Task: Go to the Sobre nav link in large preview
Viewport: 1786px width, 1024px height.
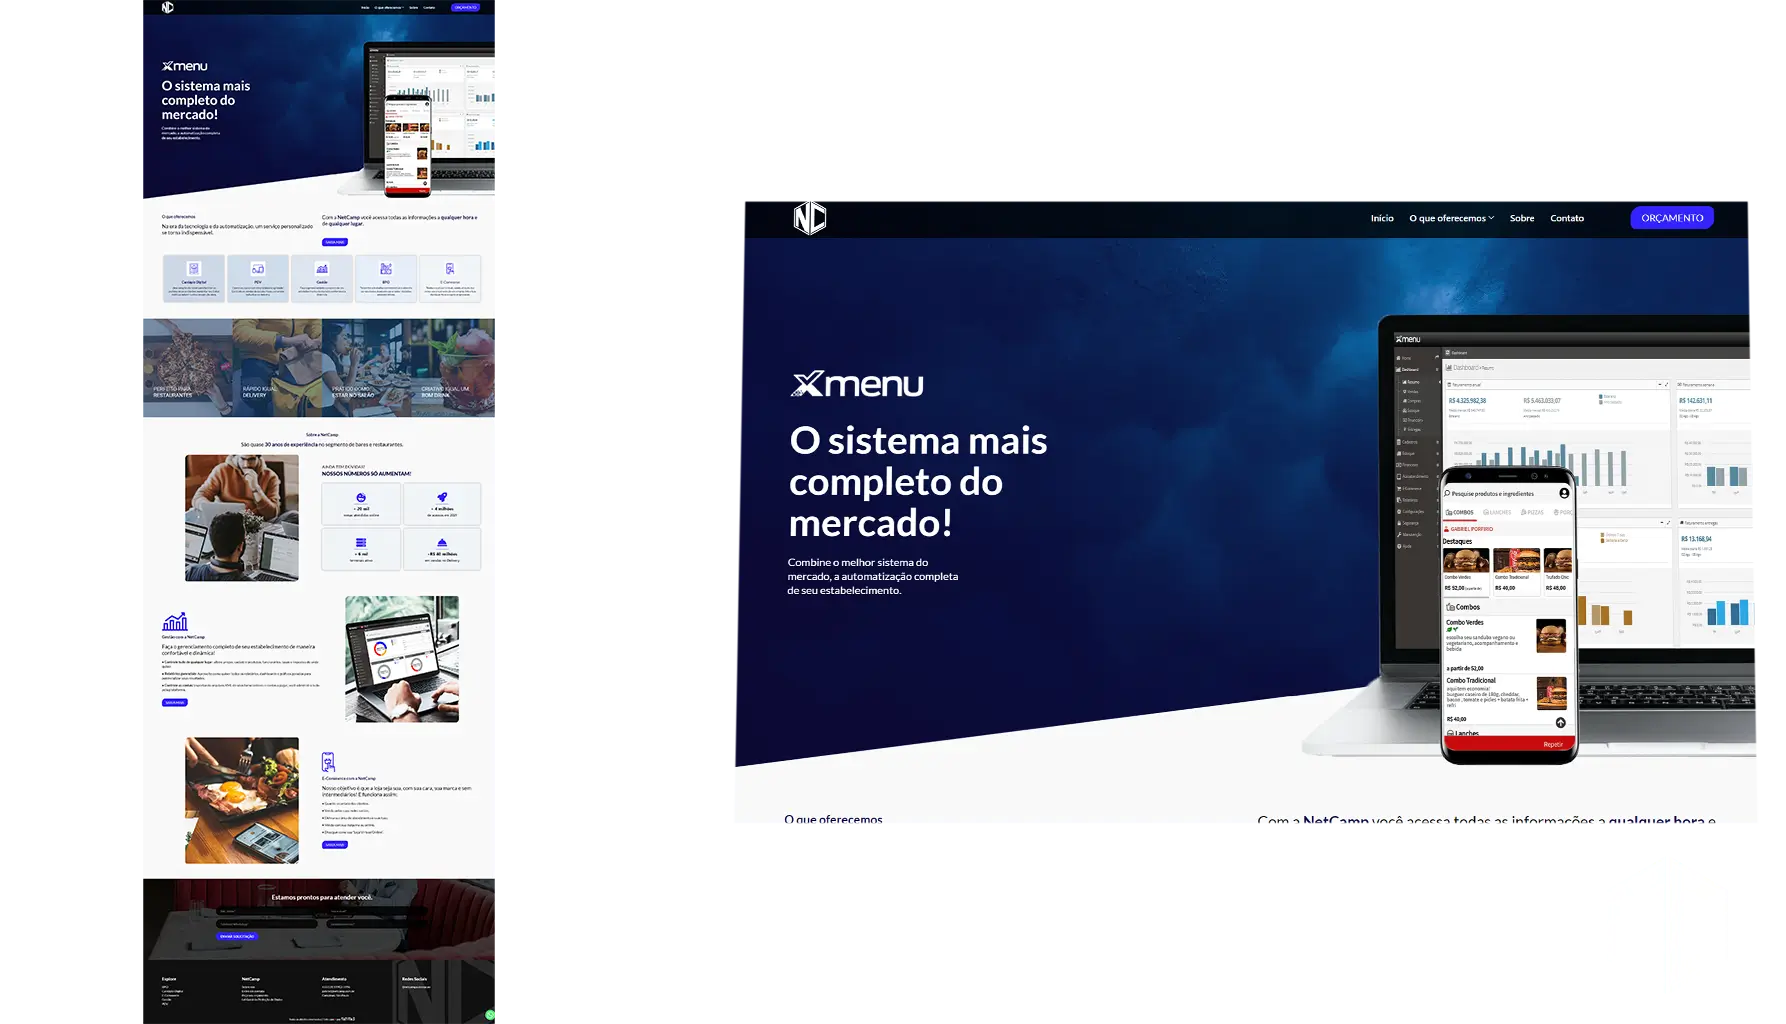Action: pyautogui.click(x=1522, y=218)
